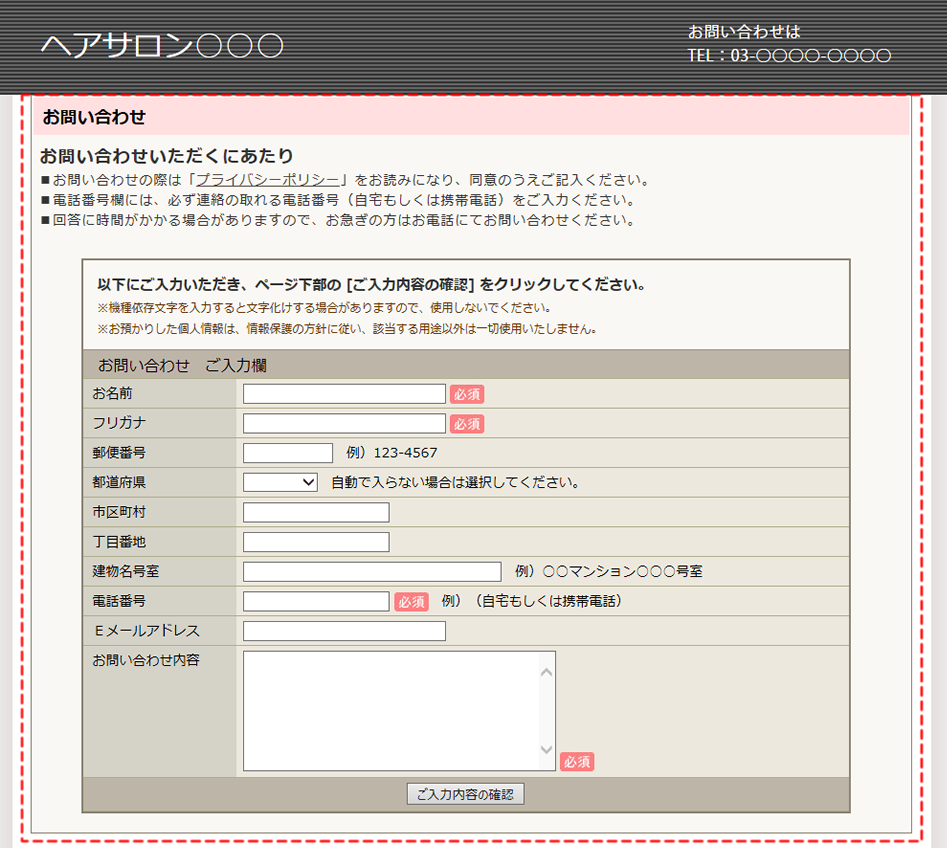Click the 必須 badge beside フリガナ
The height and width of the screenshot is (848, 947).
(467, 424)
